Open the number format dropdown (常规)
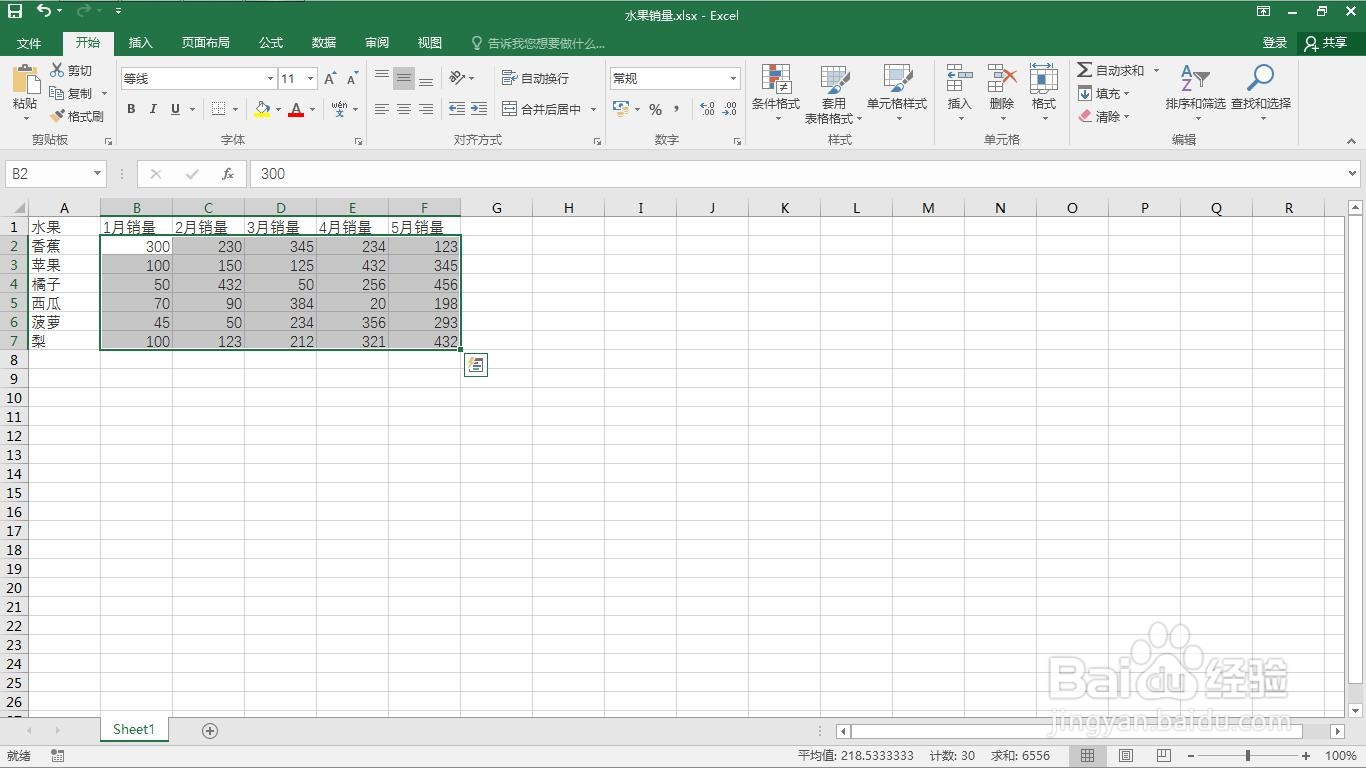This screenshot has height=768, width=1366. pyautogui.click(x=733, y=78)
